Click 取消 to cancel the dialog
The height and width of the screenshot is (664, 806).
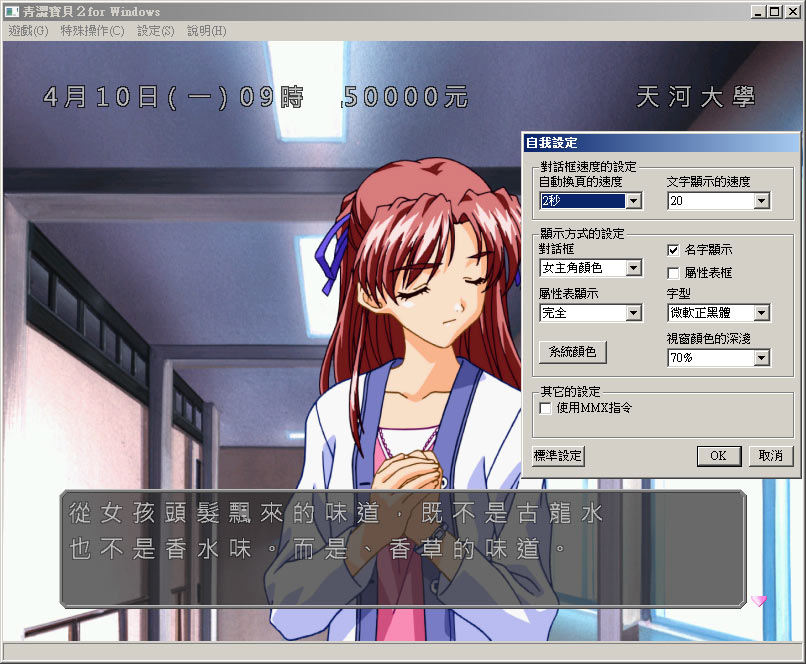[770, 456]
